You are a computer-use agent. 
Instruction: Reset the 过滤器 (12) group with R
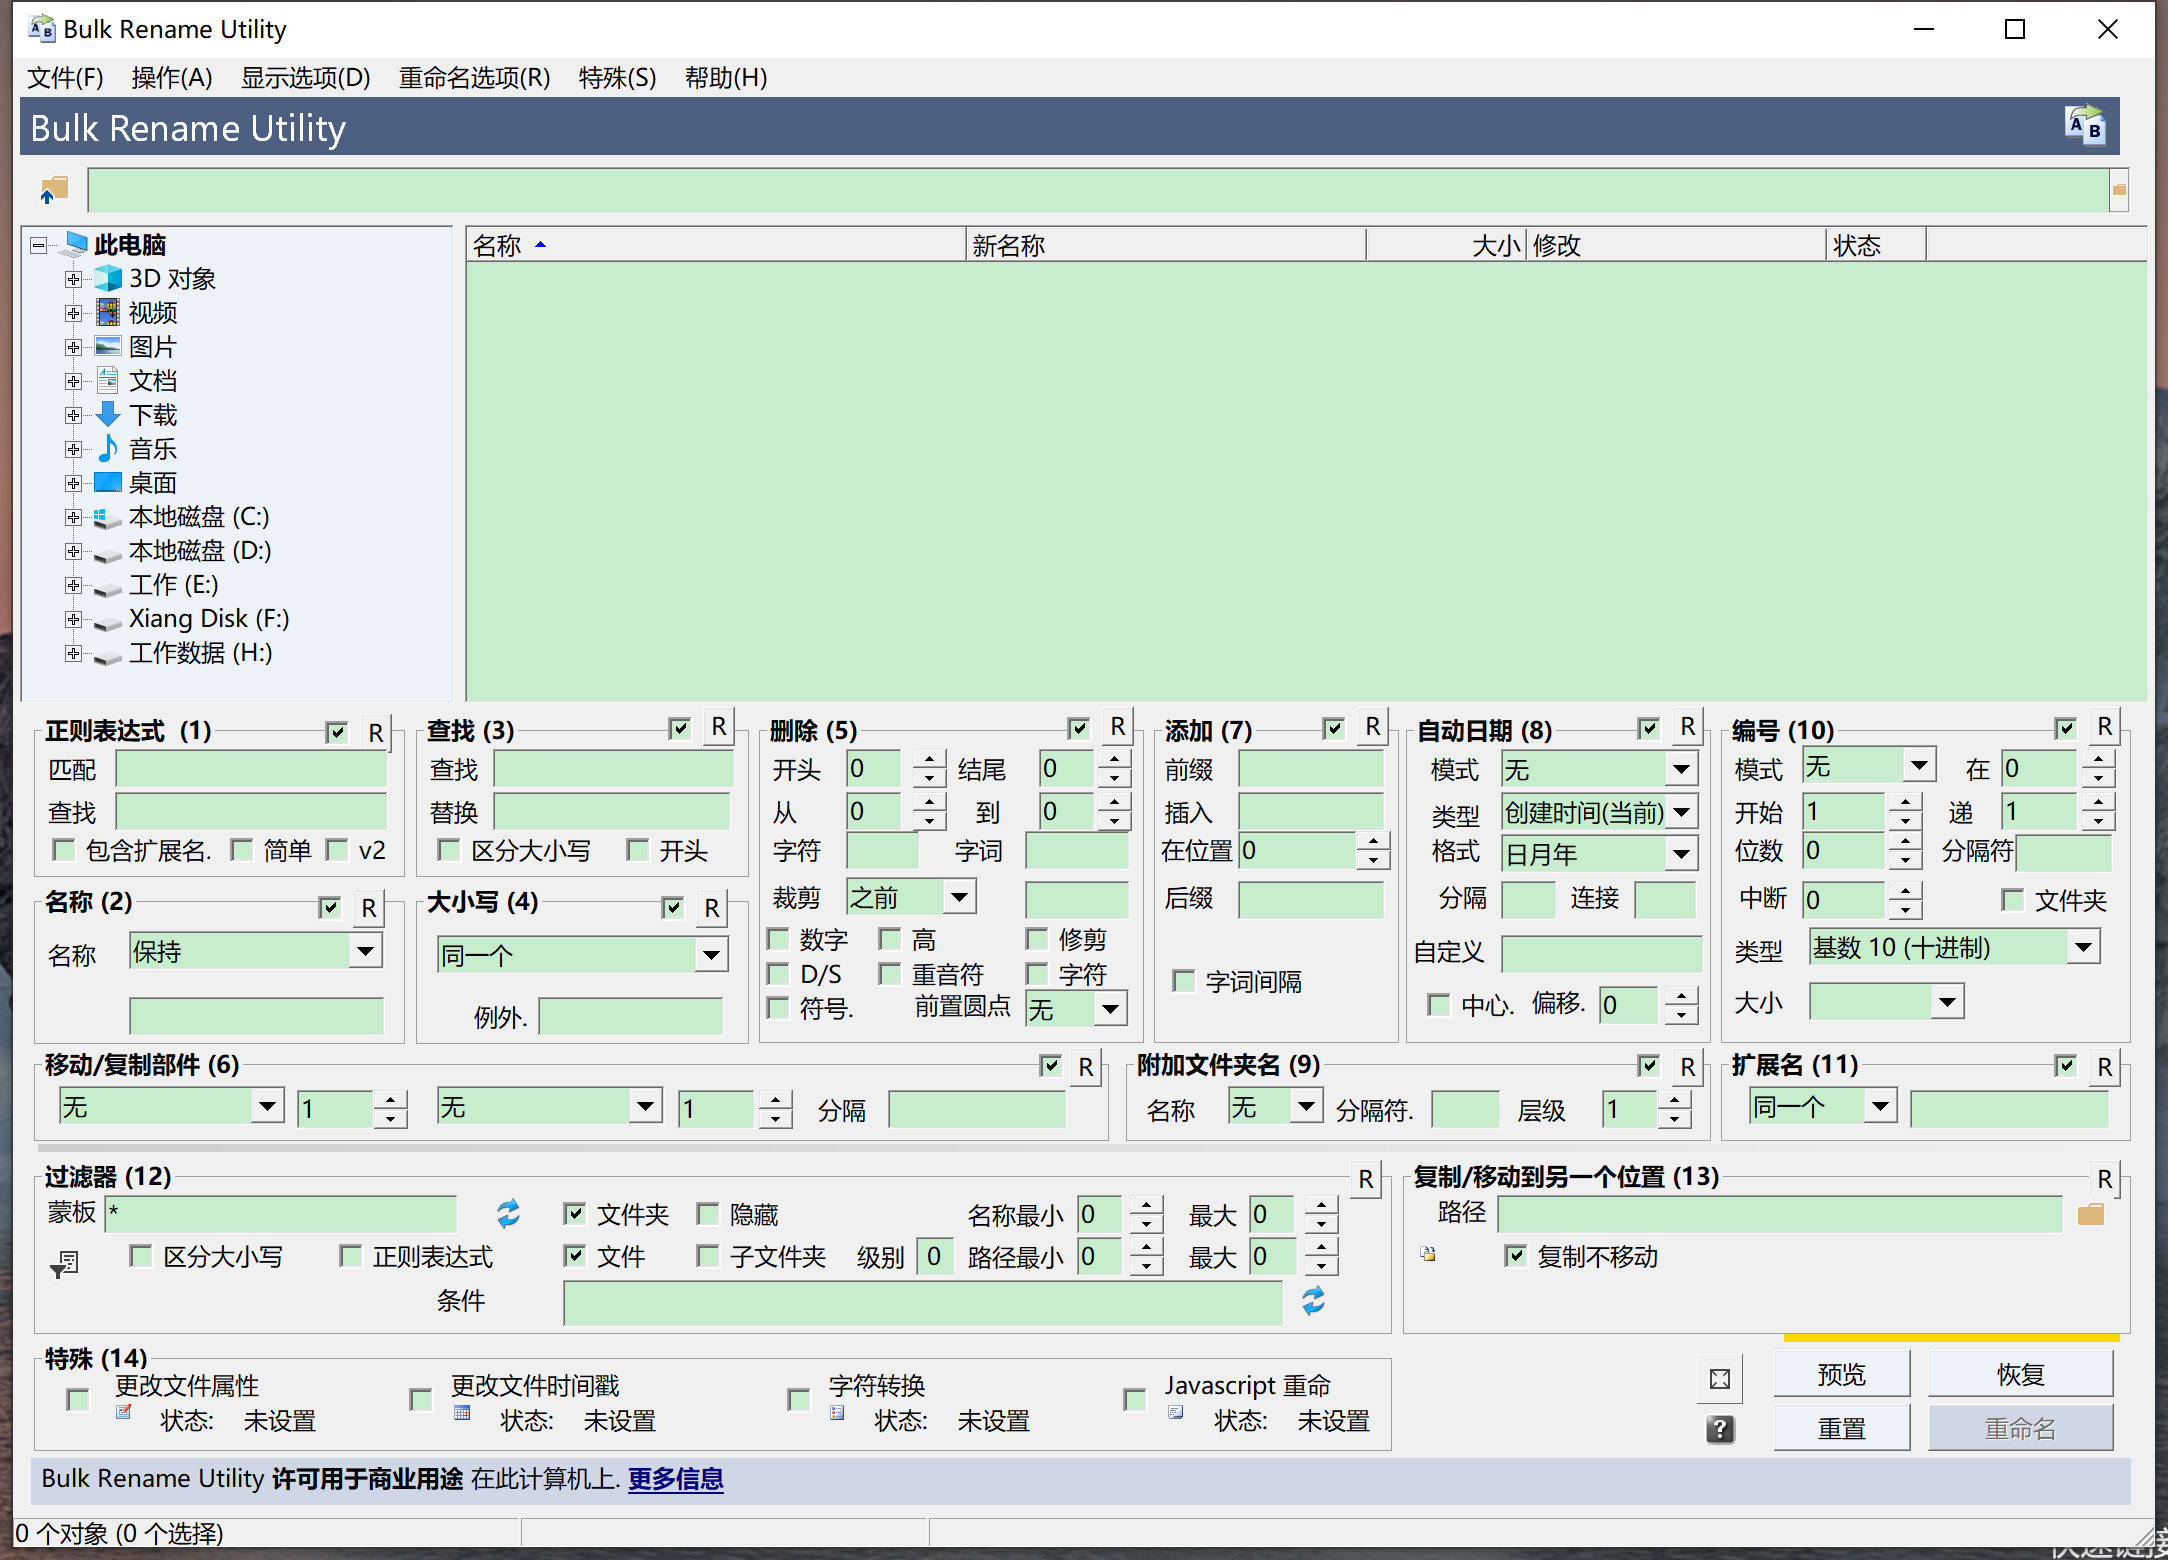click(1365, 1180)
